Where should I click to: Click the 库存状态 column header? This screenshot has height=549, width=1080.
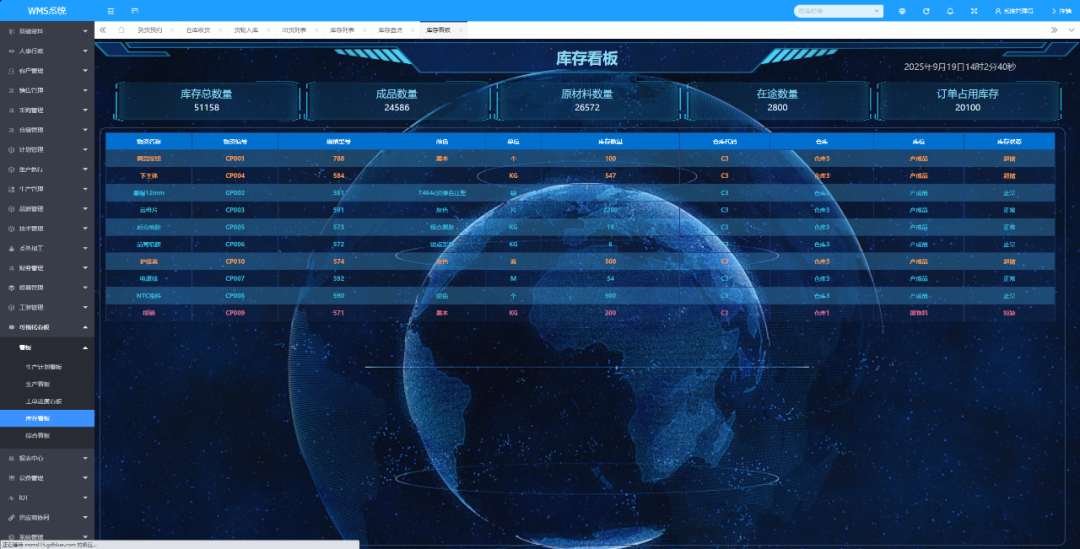1009,141
